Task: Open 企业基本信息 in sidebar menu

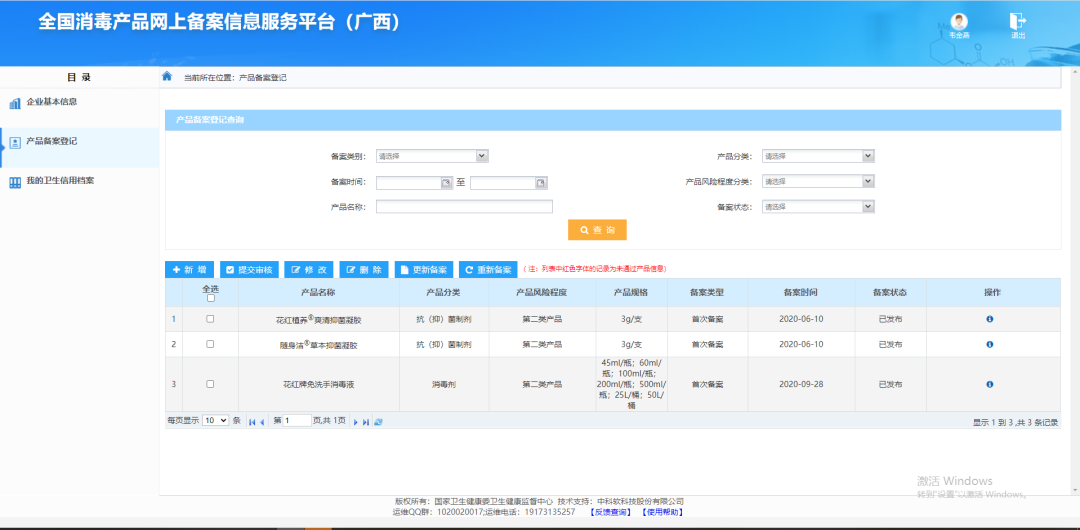Action: (x=51, y=102)
